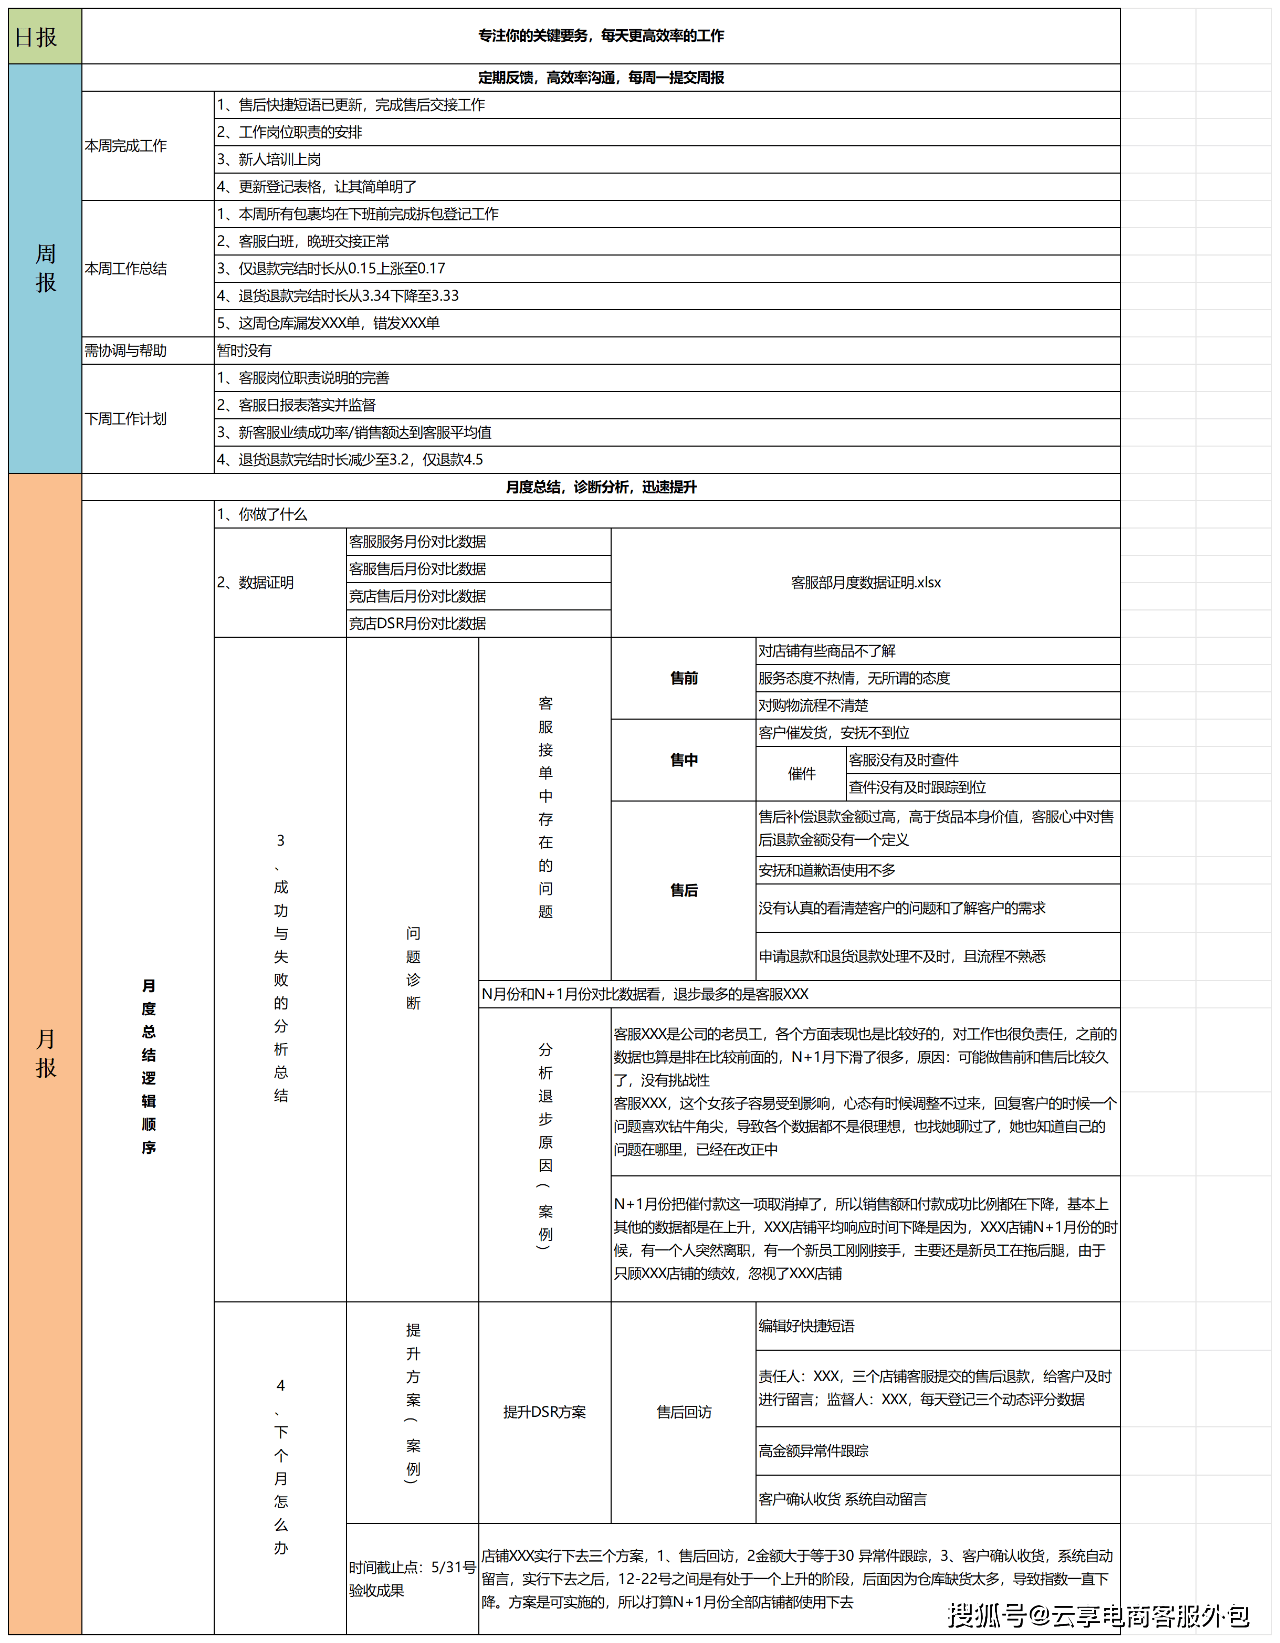Click 竞店售后月份对比数据 cell

pos(479,596)
